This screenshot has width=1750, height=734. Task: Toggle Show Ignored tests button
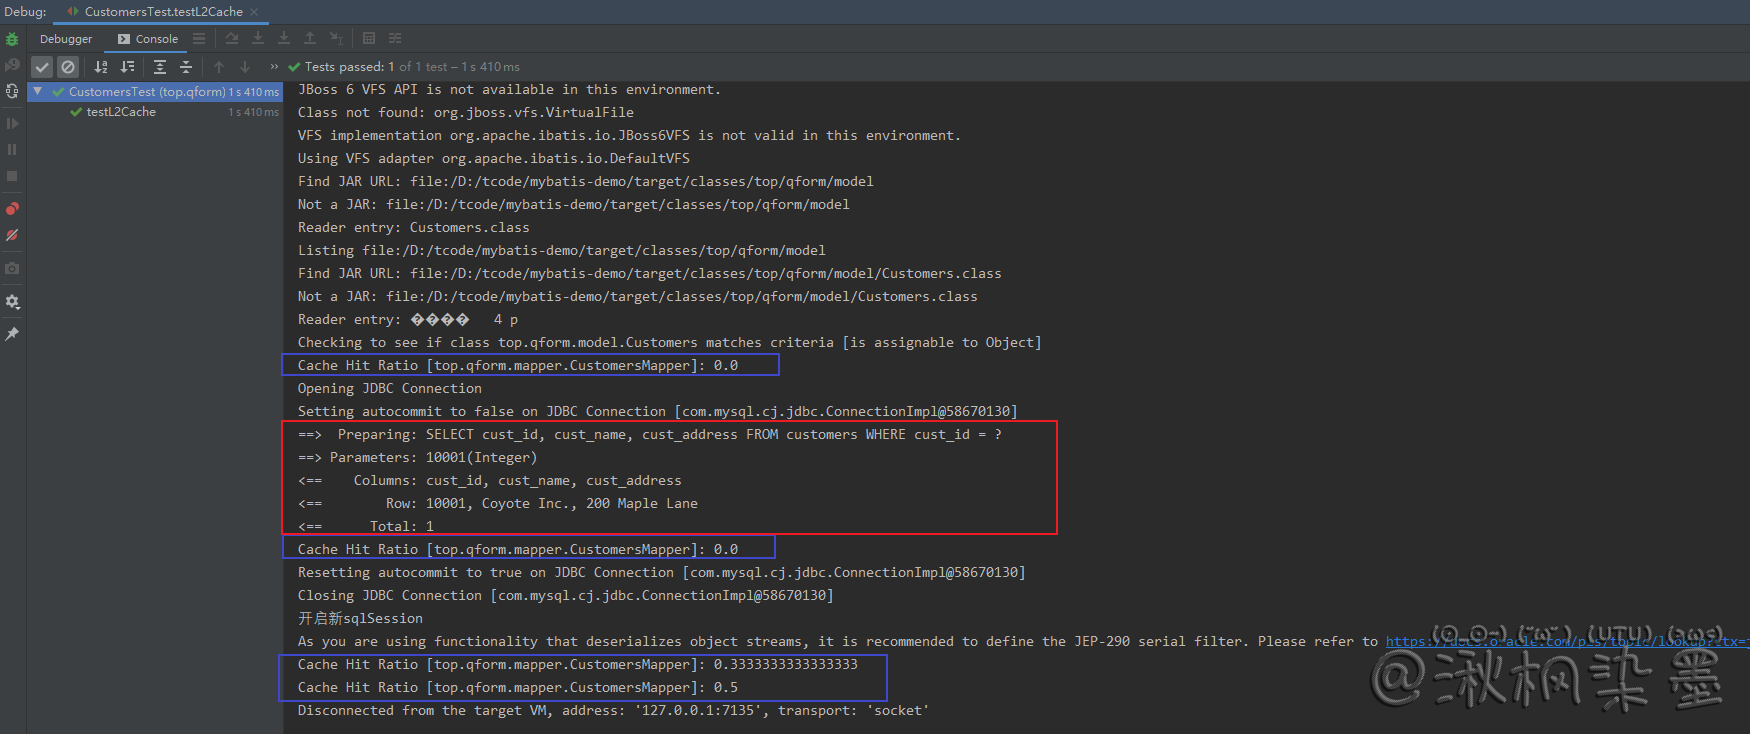click(68, 67)
